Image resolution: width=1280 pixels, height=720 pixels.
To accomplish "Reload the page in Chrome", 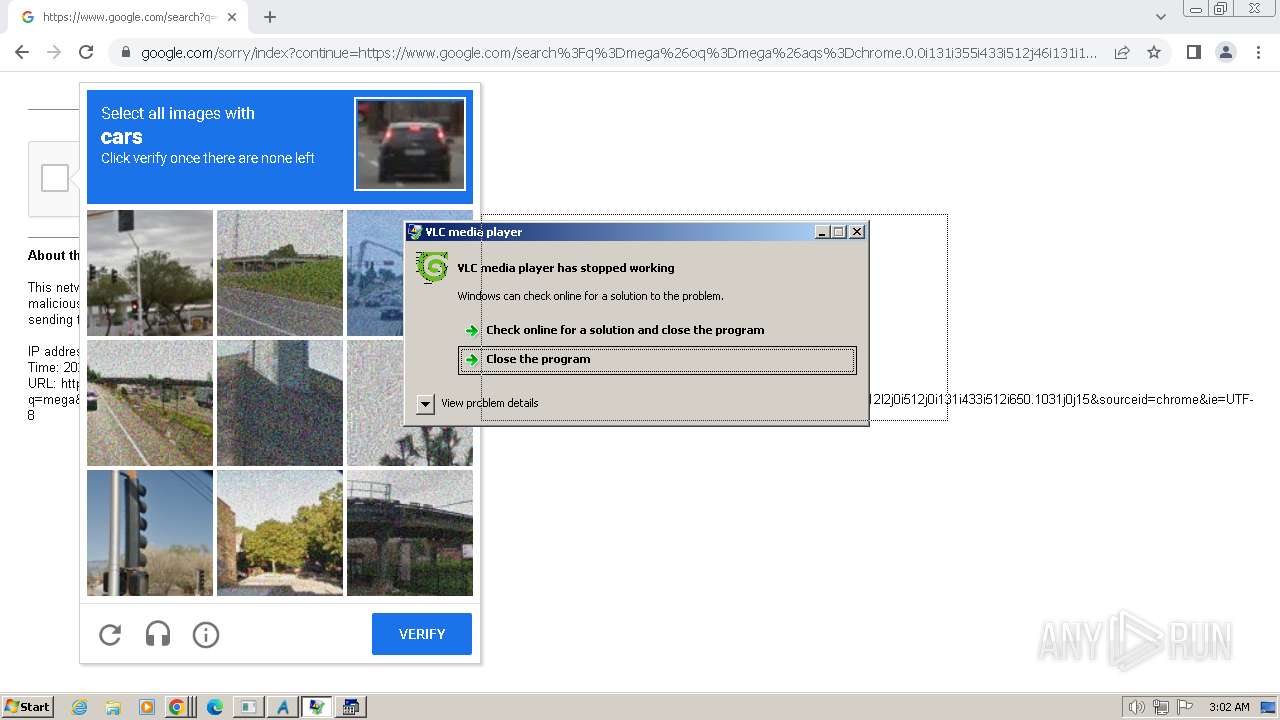I will click(x=86, y=52).
